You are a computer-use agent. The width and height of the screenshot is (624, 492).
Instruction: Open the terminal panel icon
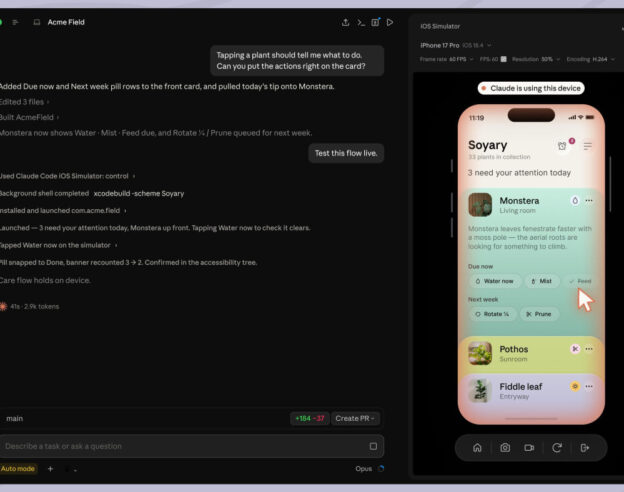[361, 22]
